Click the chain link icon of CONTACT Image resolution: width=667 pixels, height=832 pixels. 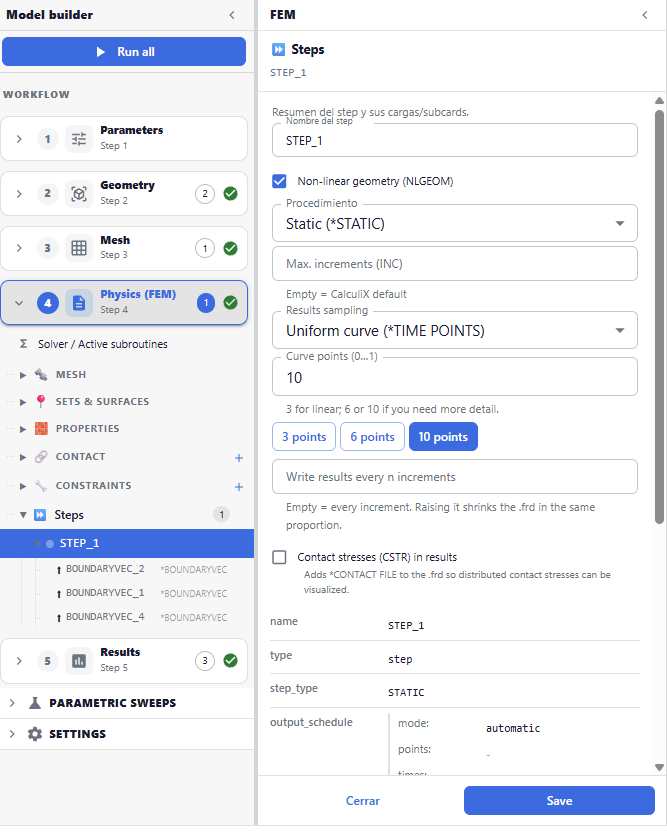[x=41, y=456]
